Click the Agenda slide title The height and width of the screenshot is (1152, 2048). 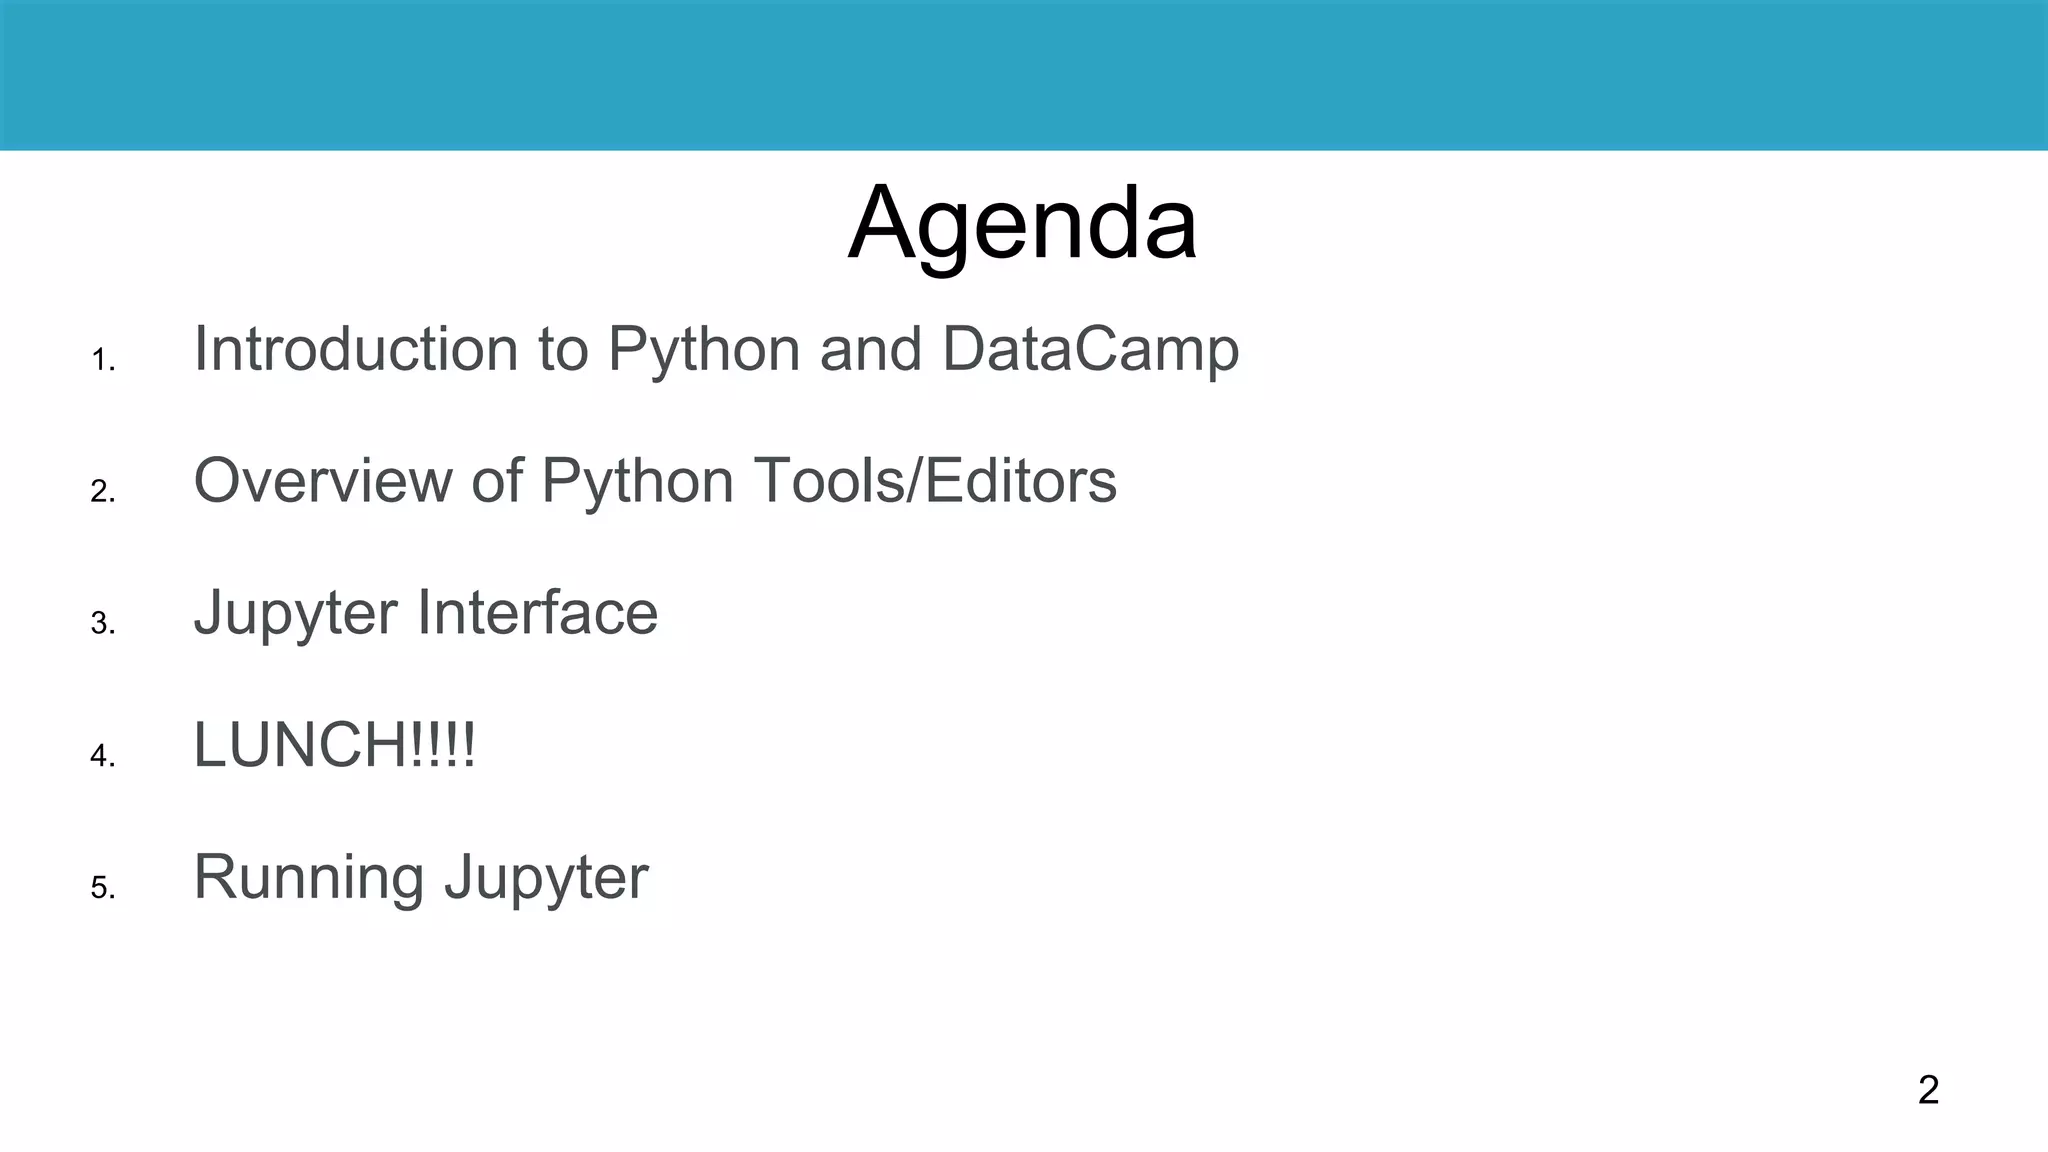pyautogui.click(x=1022, y=223)
